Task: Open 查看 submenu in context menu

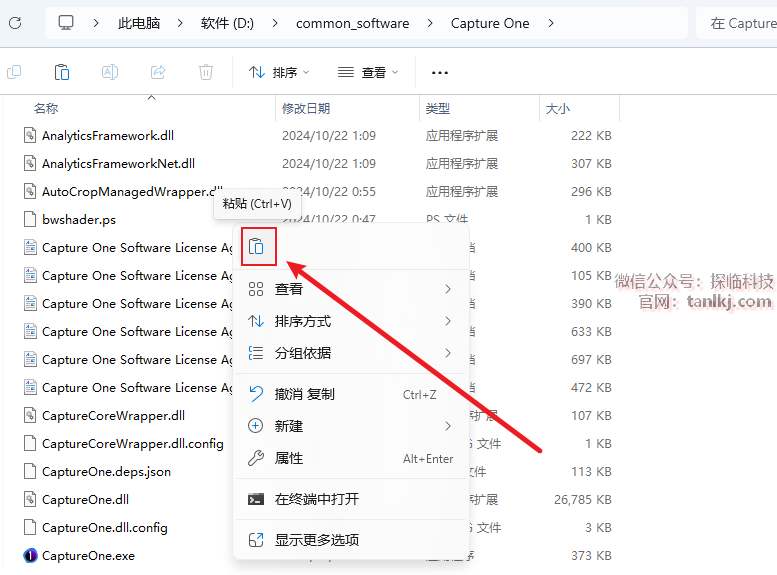Action: coord(351,289)
